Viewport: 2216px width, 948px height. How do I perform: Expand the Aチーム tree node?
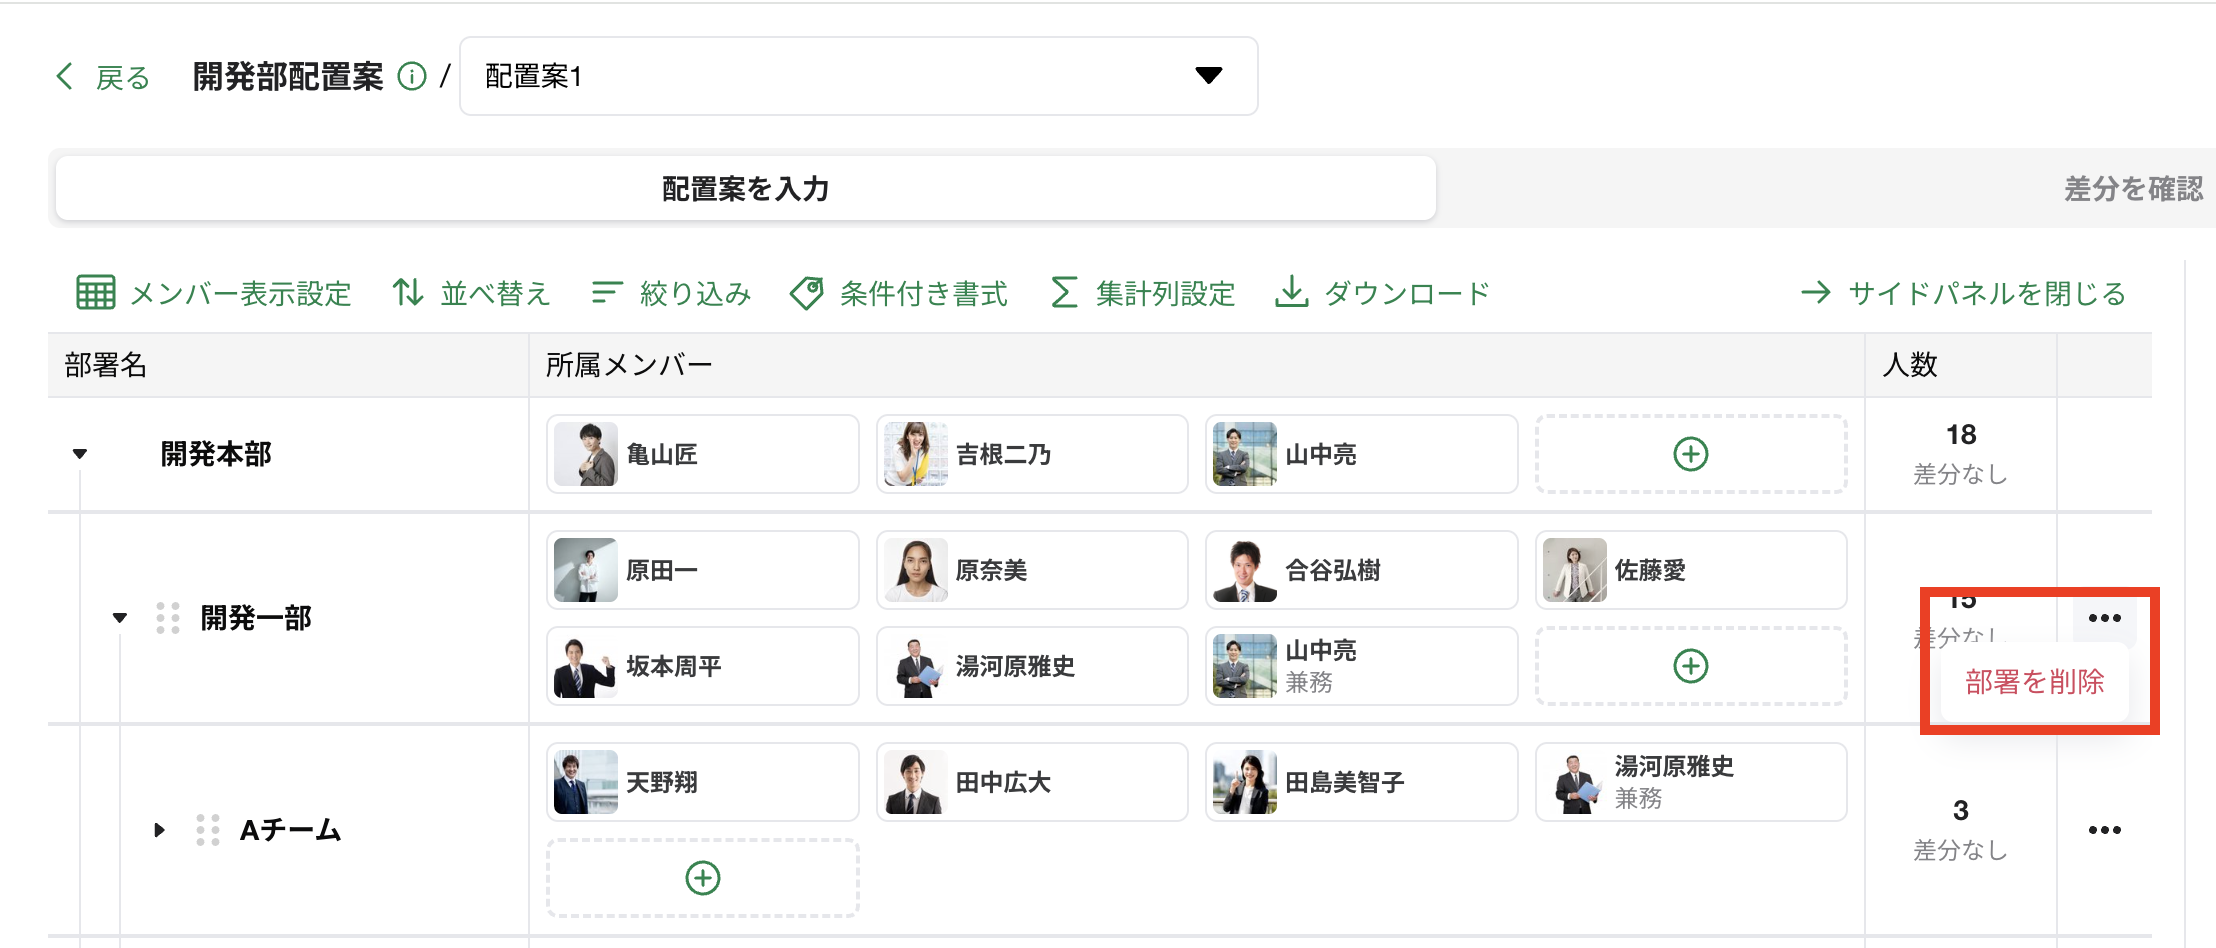[x=159, y=830]
